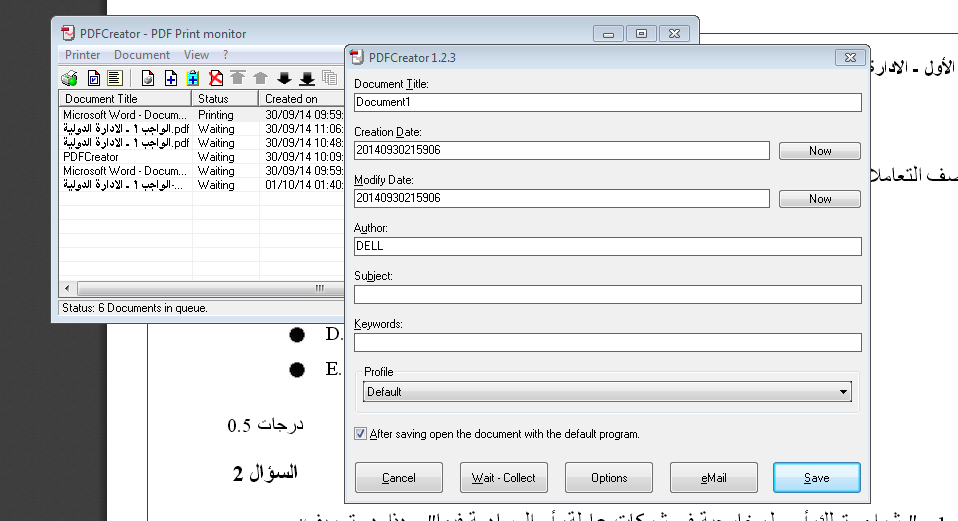Open the yellow log file icon
This screenshot has width=958, height=521.
pos(114,78)
